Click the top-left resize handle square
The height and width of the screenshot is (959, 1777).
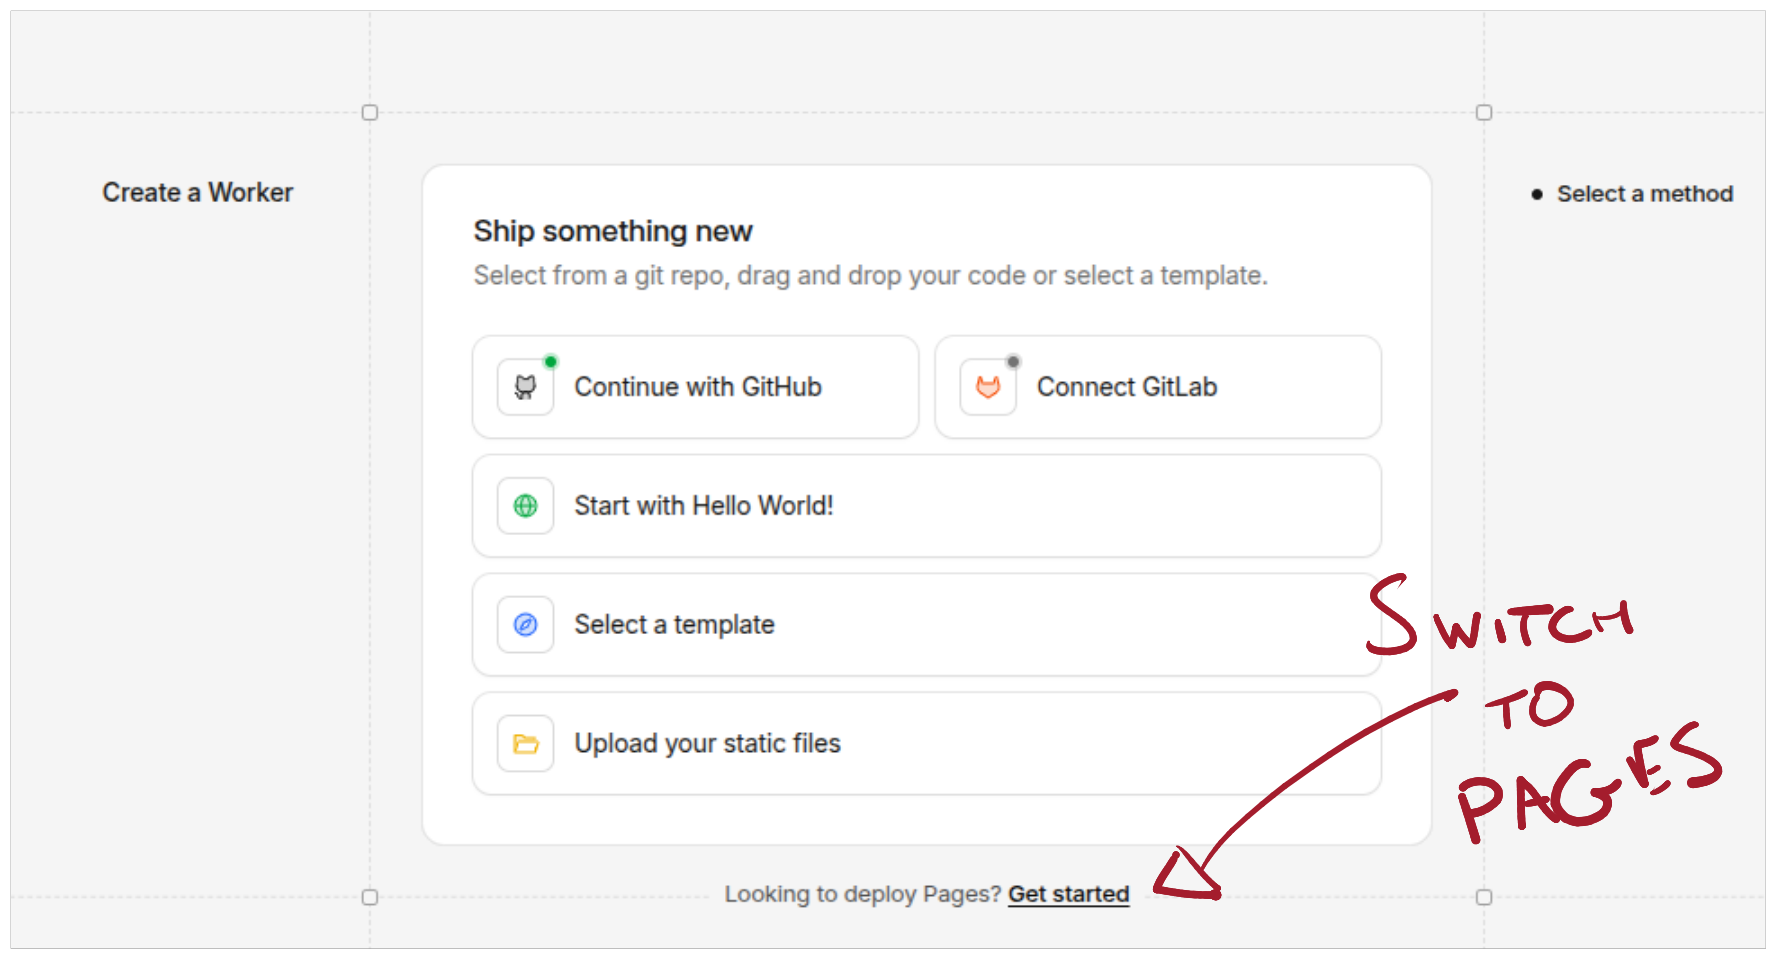(x=370, y=113)
